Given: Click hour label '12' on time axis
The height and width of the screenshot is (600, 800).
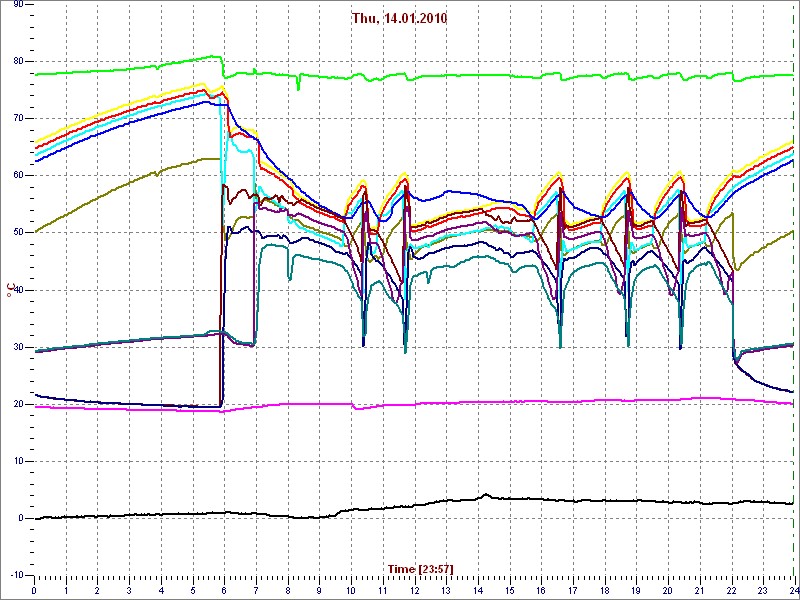Looking at the screenshot, I should (414, 590).
